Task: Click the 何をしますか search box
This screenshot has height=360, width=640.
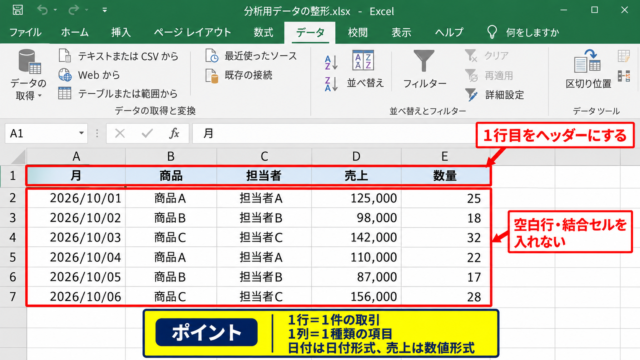Action: [532, 32]
